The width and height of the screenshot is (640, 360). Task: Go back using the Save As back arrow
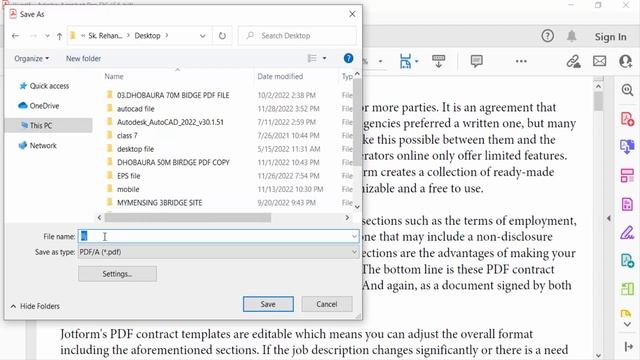(x=16, y=36)
